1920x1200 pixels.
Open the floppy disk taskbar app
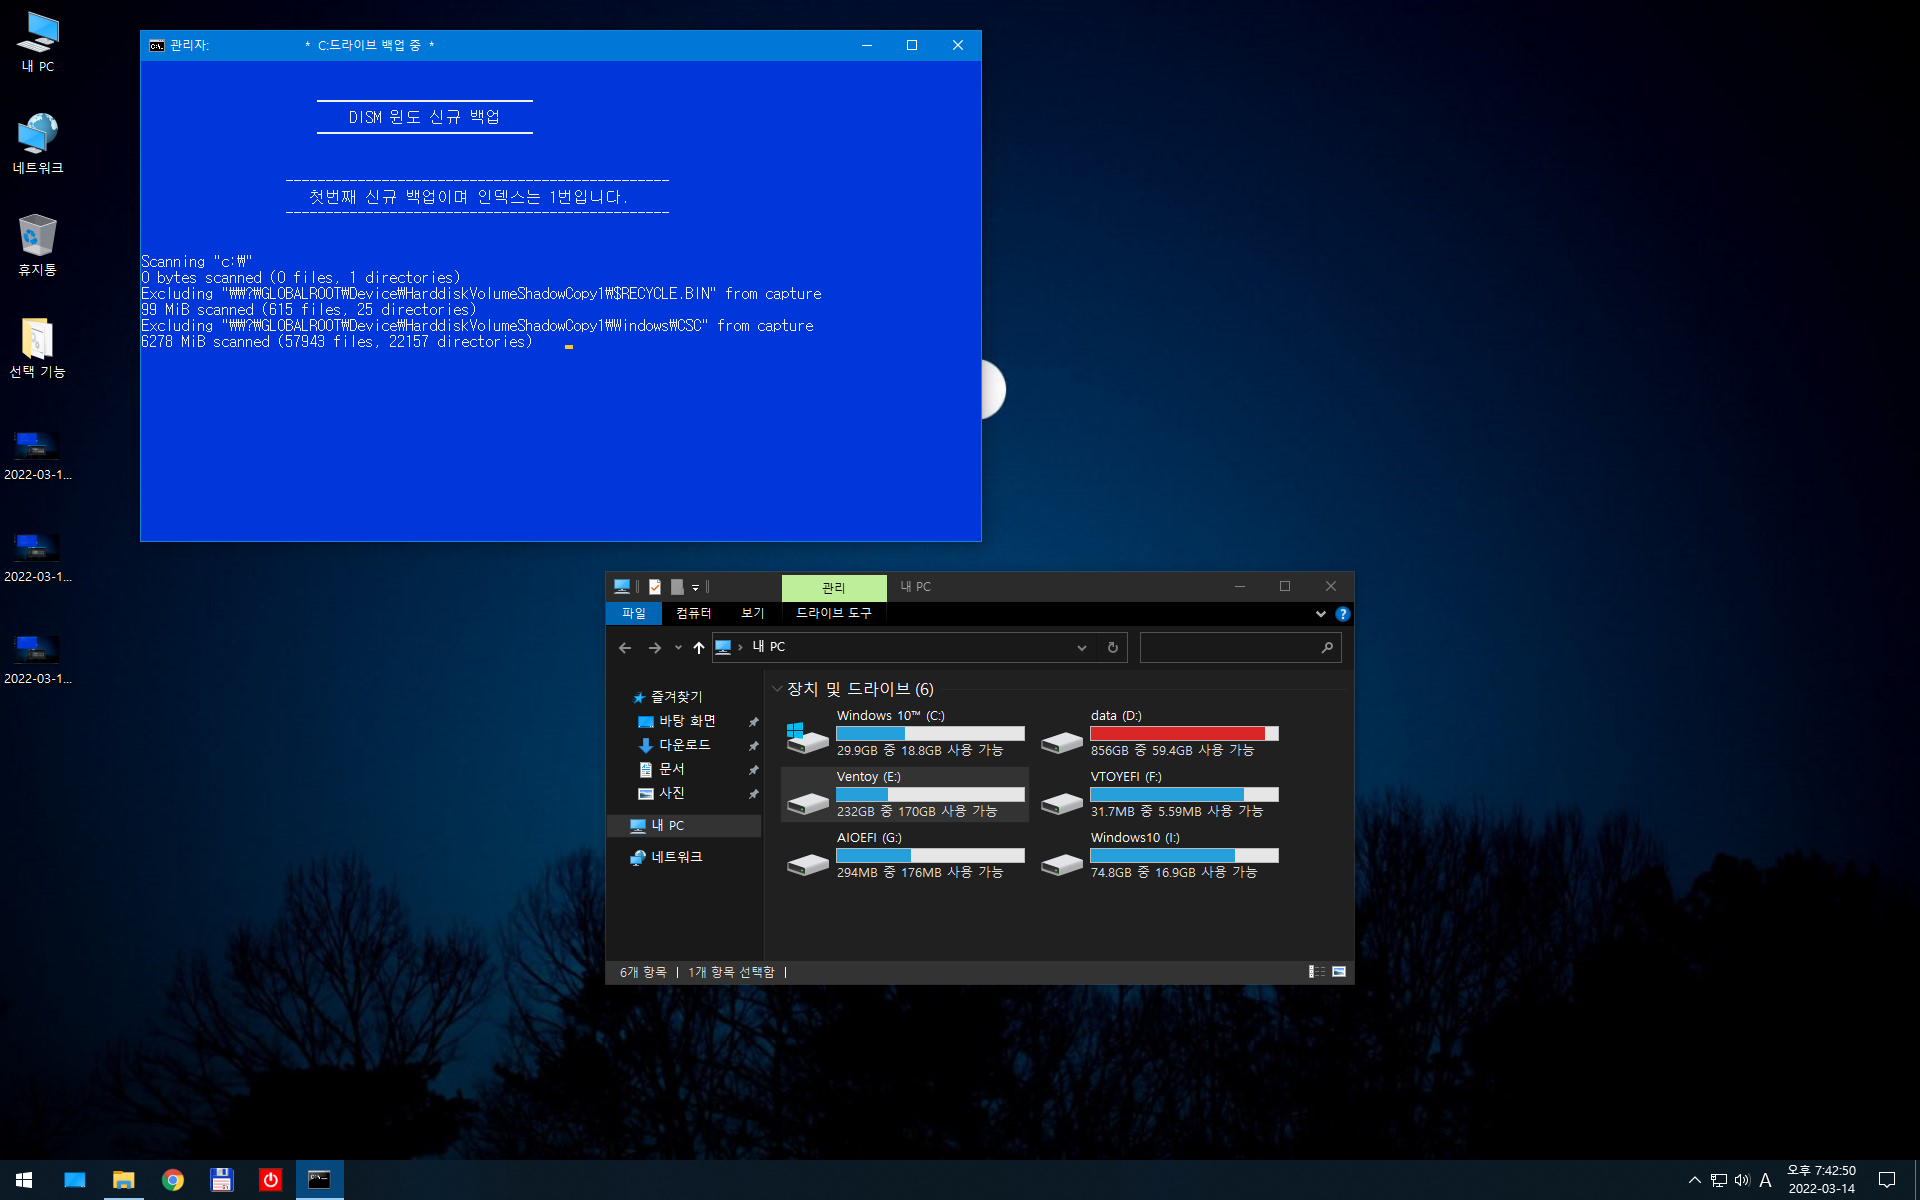[221, 1180]
